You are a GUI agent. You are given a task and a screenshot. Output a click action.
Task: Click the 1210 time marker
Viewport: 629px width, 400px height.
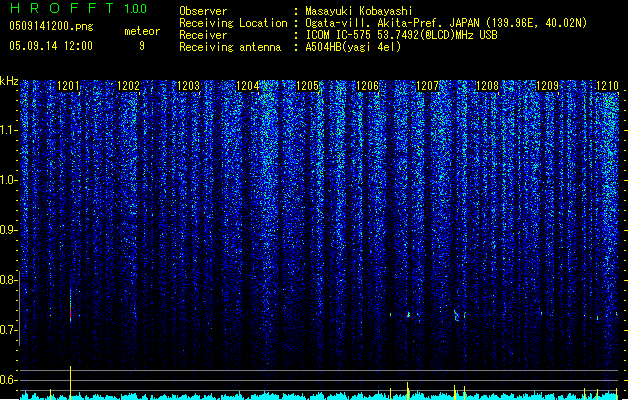point(607,85)
